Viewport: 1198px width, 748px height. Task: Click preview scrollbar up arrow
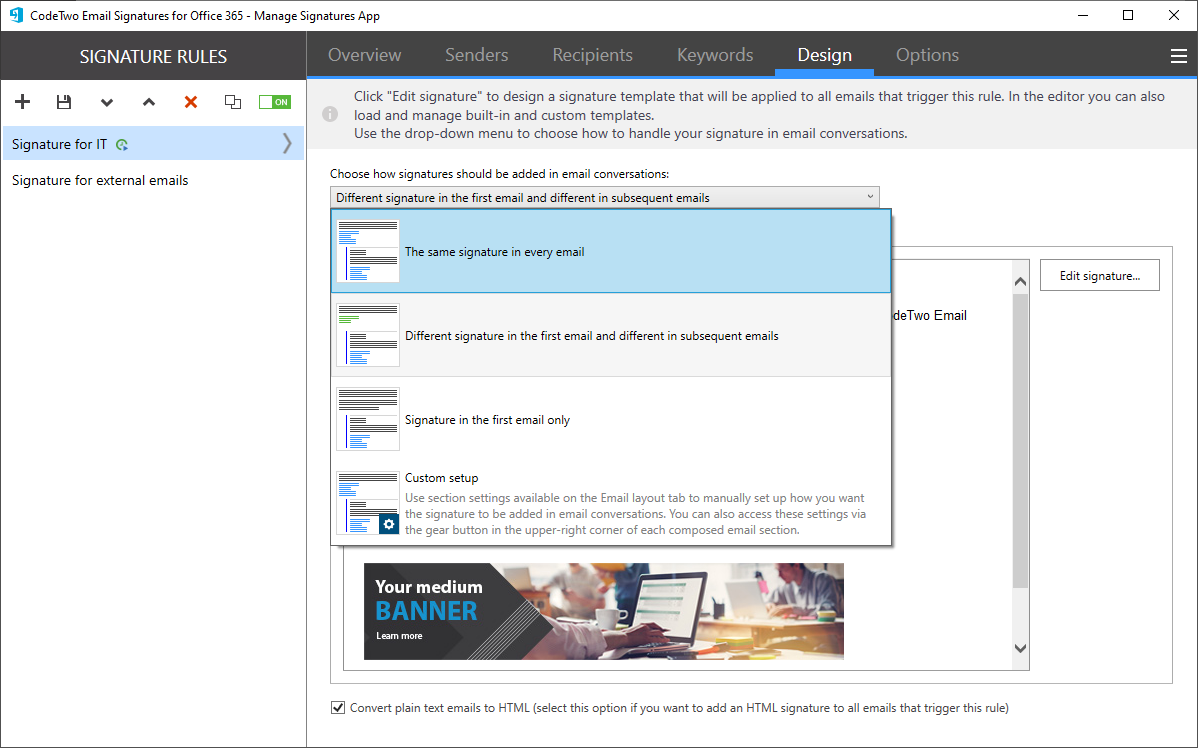click(x=1020, y=282)
